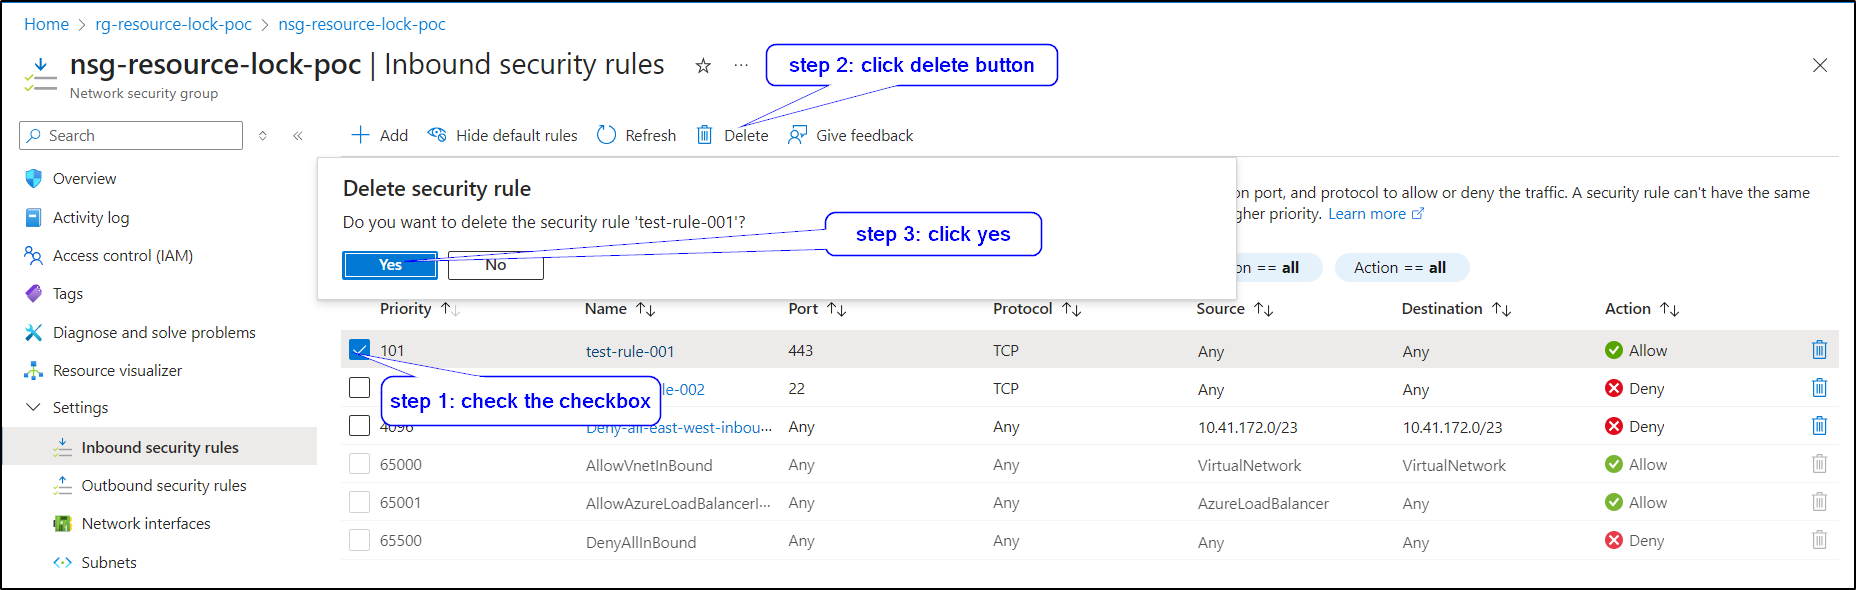The width and height of the screenshot is (1856, 590).
Task: Open Activity log
Action: [90, 217]
